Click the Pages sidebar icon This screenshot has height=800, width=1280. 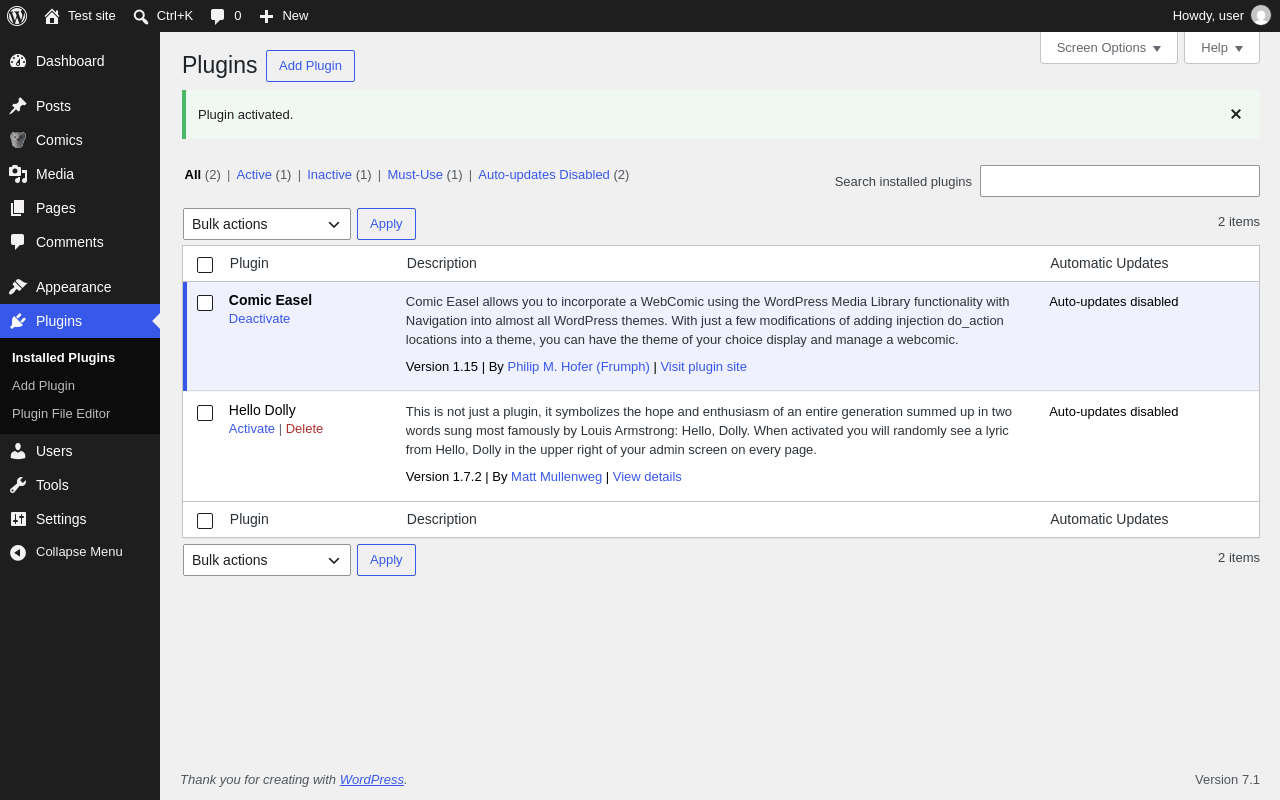[18, 208]
